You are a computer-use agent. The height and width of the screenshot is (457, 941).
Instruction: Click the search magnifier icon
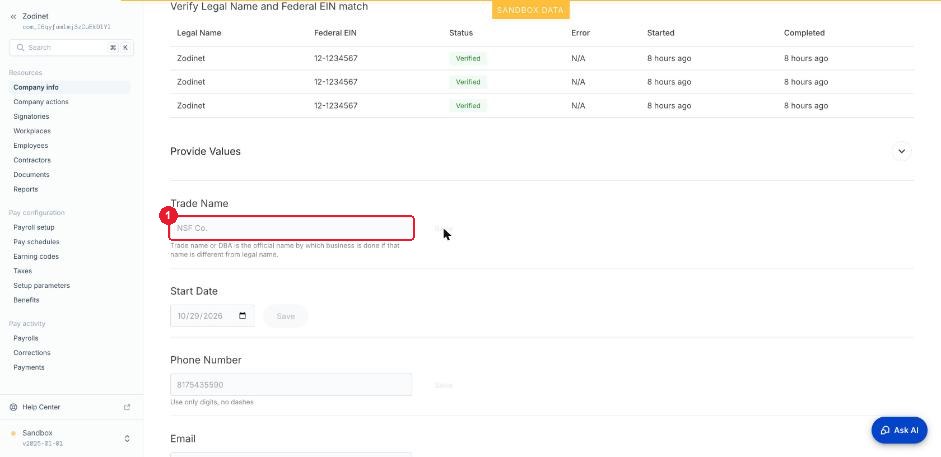tap(20, 47)
